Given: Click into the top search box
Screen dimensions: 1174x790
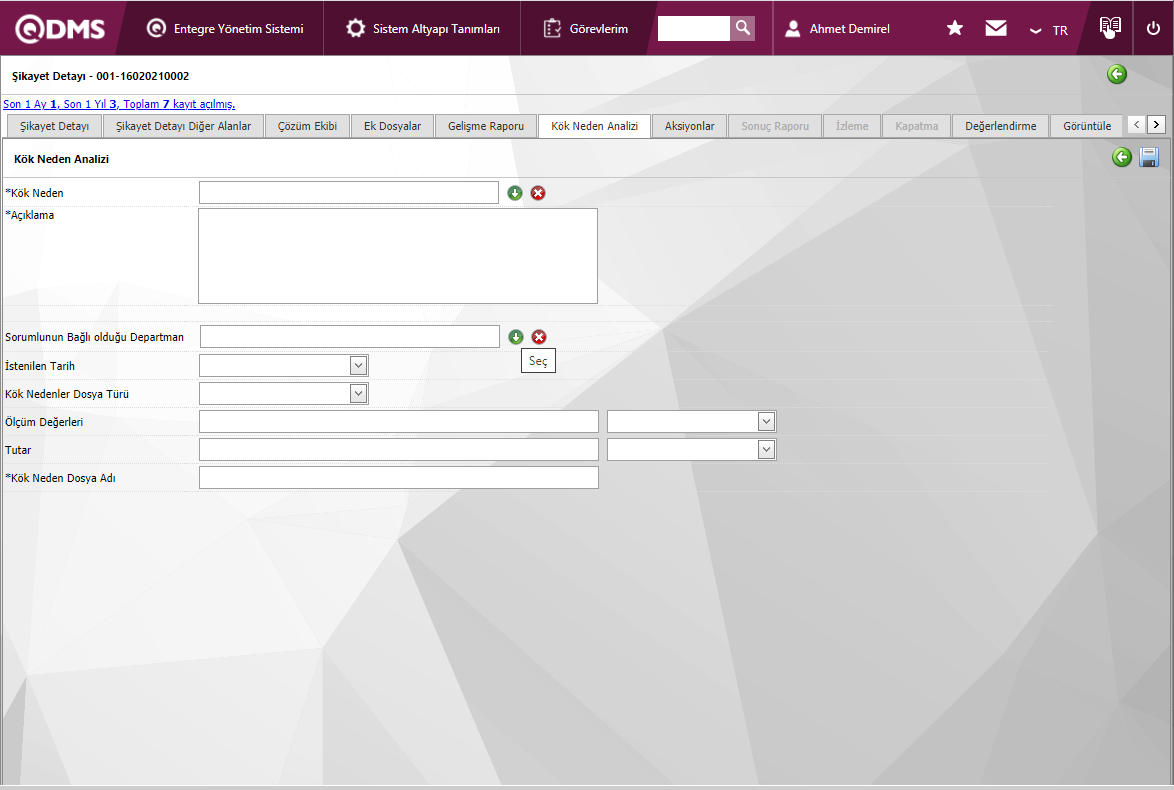Looking at the screenshot, I should 693,28.
